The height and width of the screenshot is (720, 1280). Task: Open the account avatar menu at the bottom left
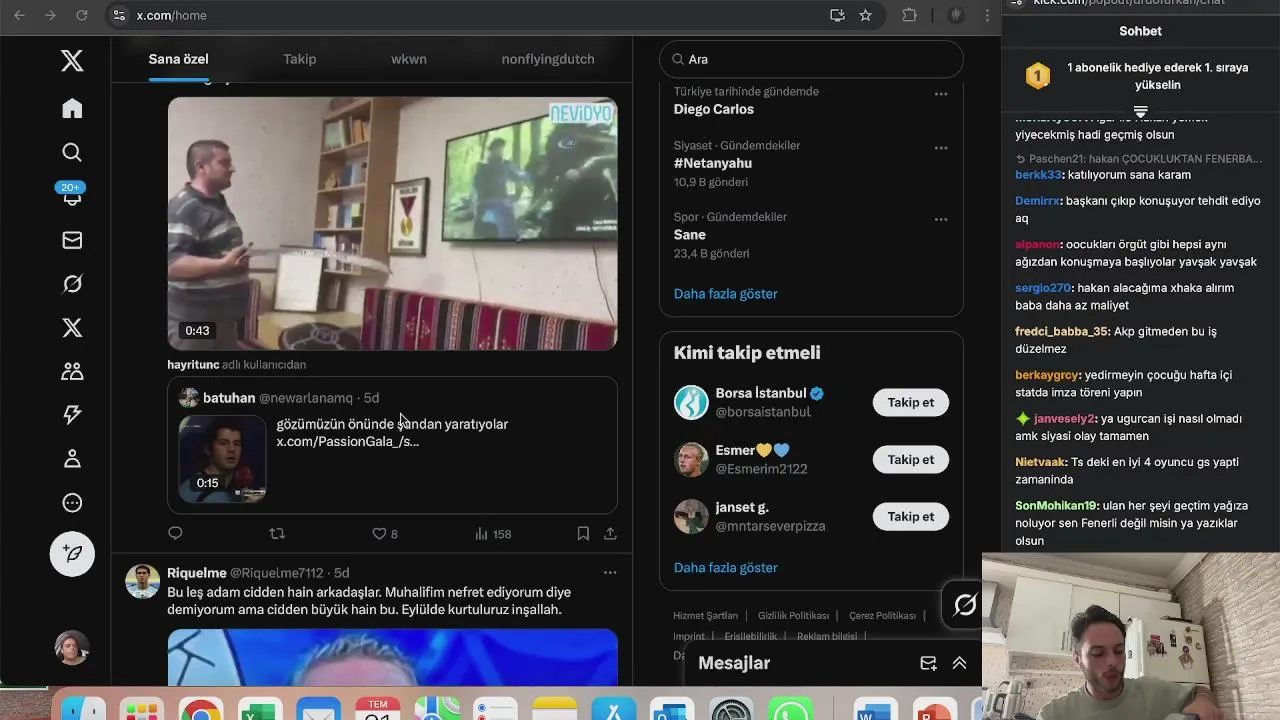[x=72, y=648]
